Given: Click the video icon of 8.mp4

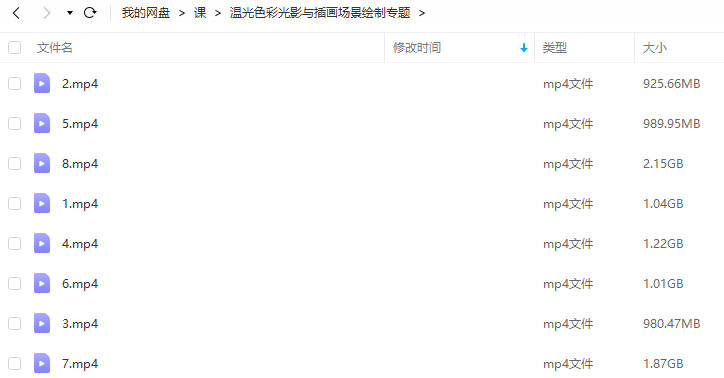Looking at the screenshot, I should 42,163.
